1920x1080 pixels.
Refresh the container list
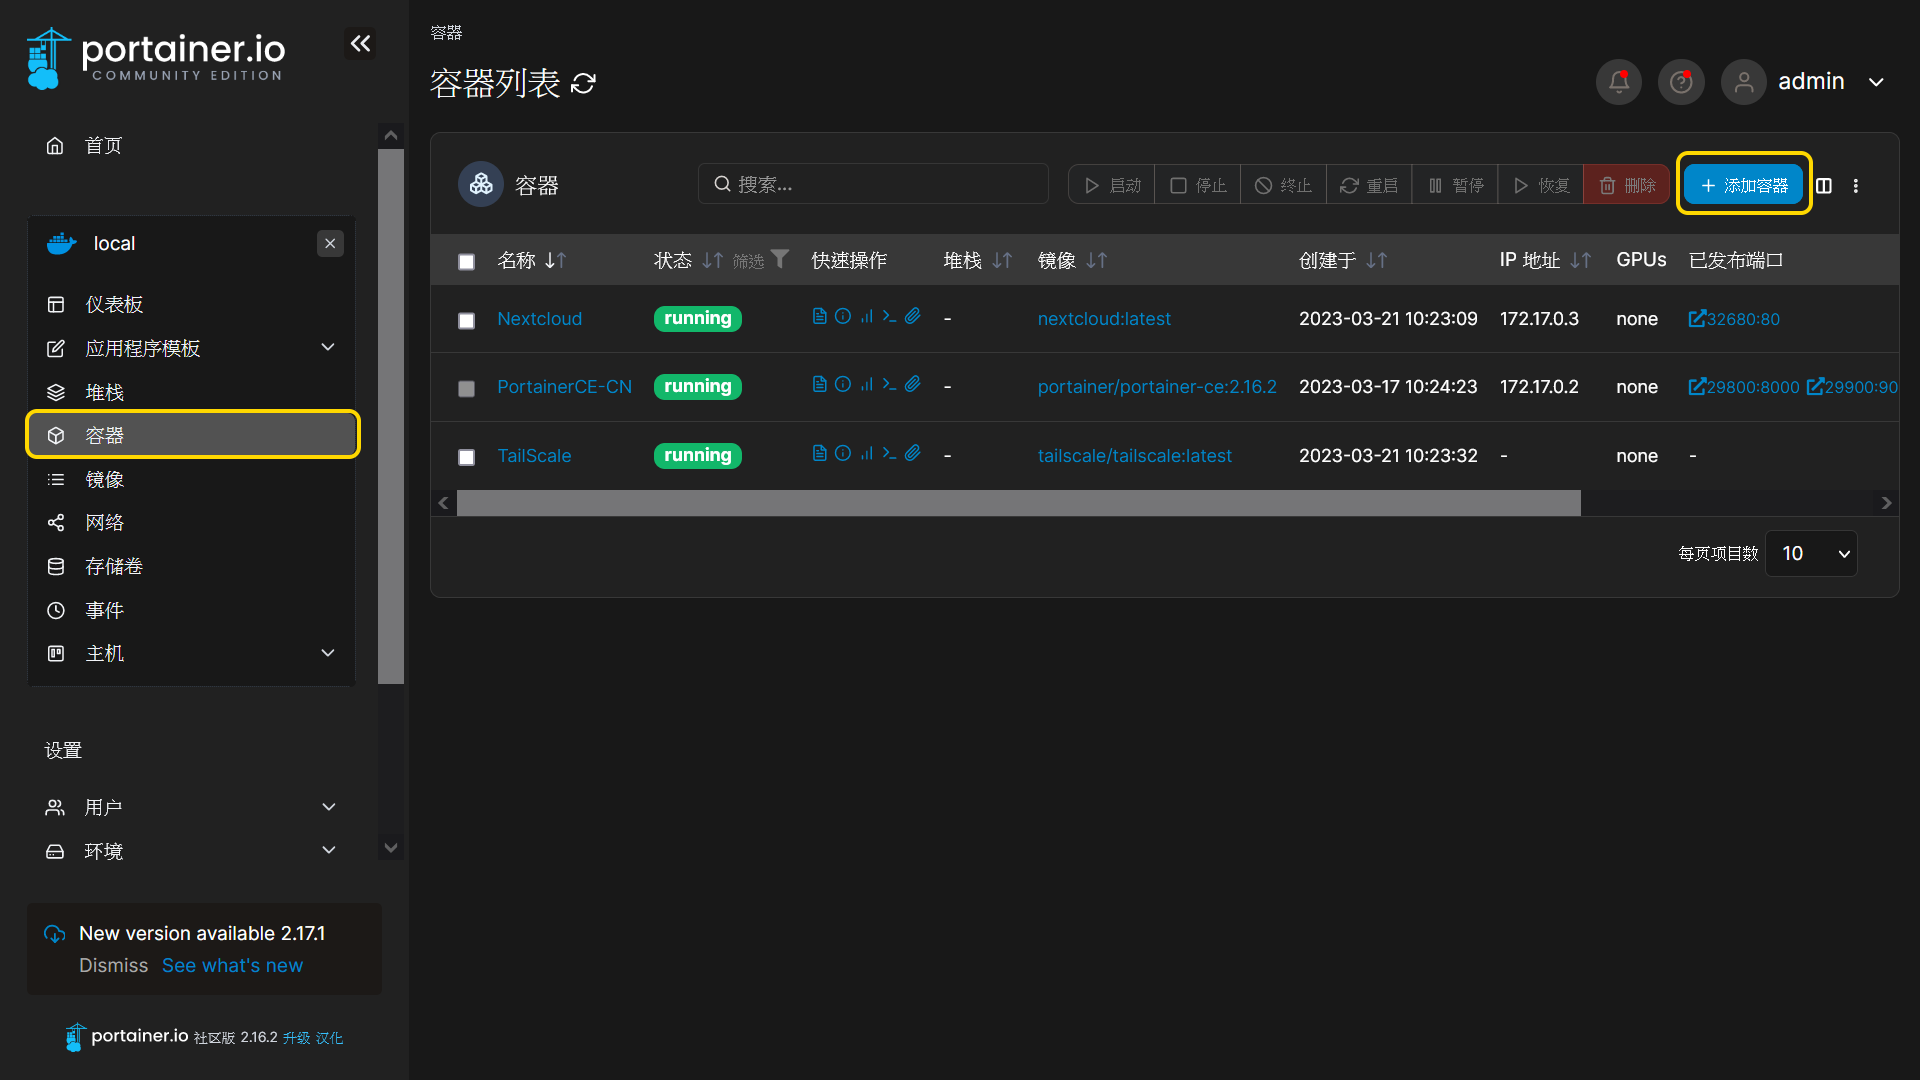point(583,83)
